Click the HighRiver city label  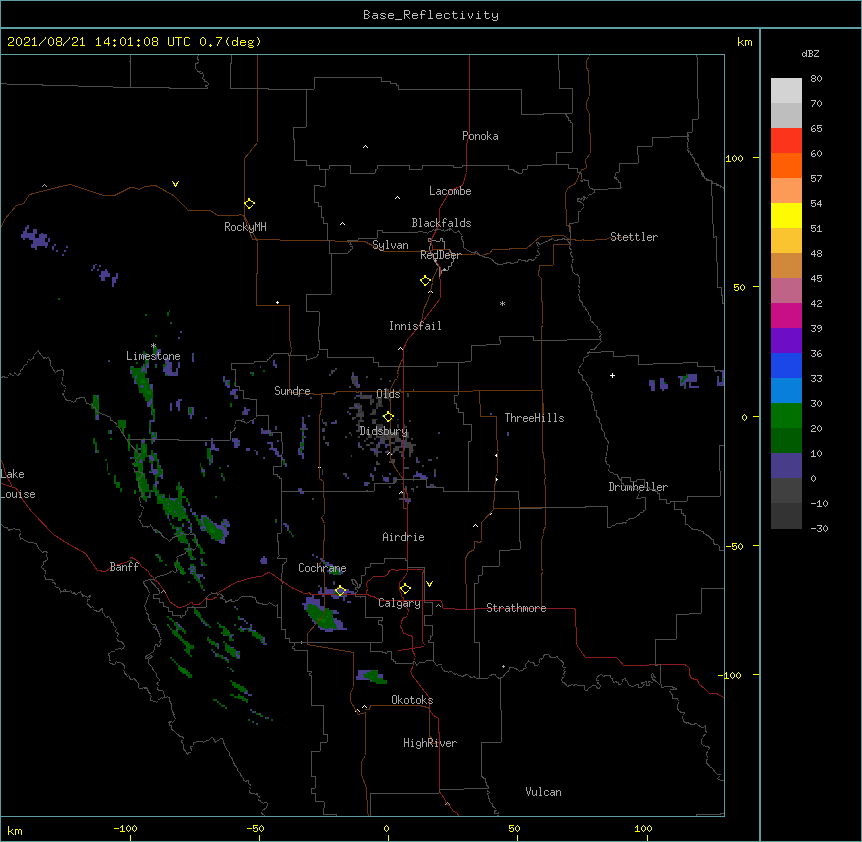click(430, 743)
